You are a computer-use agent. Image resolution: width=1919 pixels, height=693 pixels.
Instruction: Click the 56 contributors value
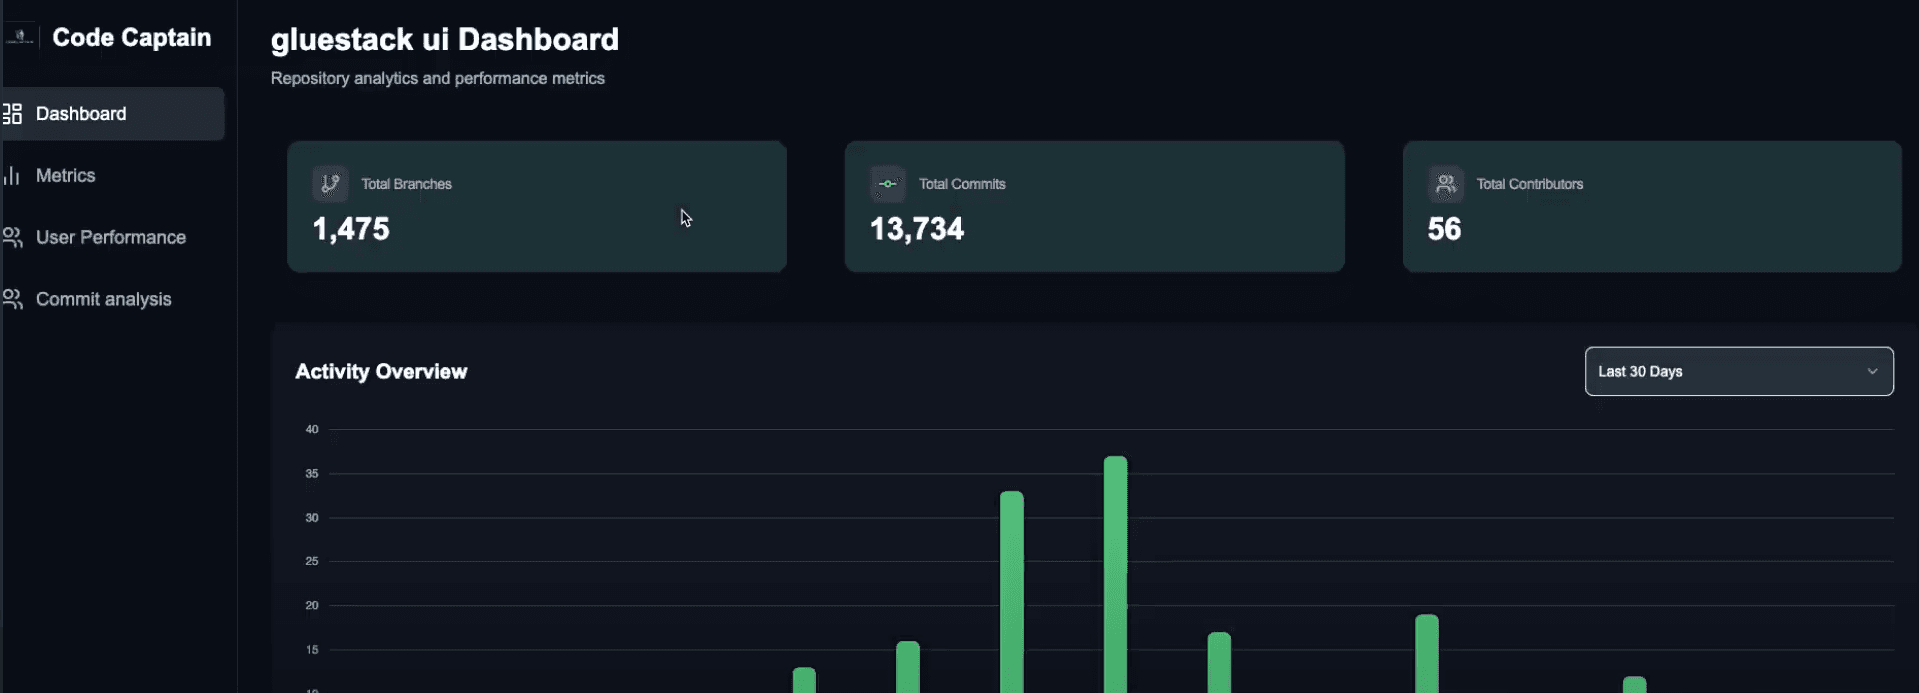(1444, 229)
